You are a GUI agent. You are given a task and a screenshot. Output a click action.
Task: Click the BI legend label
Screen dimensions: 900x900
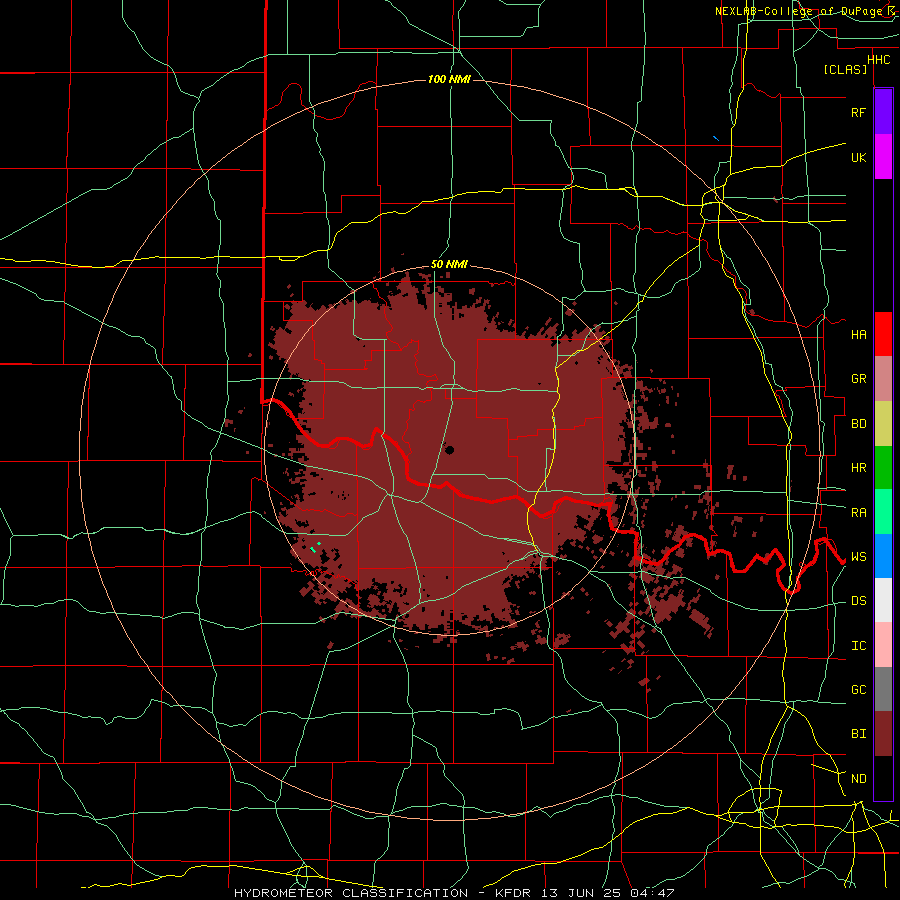click(858, 734)
